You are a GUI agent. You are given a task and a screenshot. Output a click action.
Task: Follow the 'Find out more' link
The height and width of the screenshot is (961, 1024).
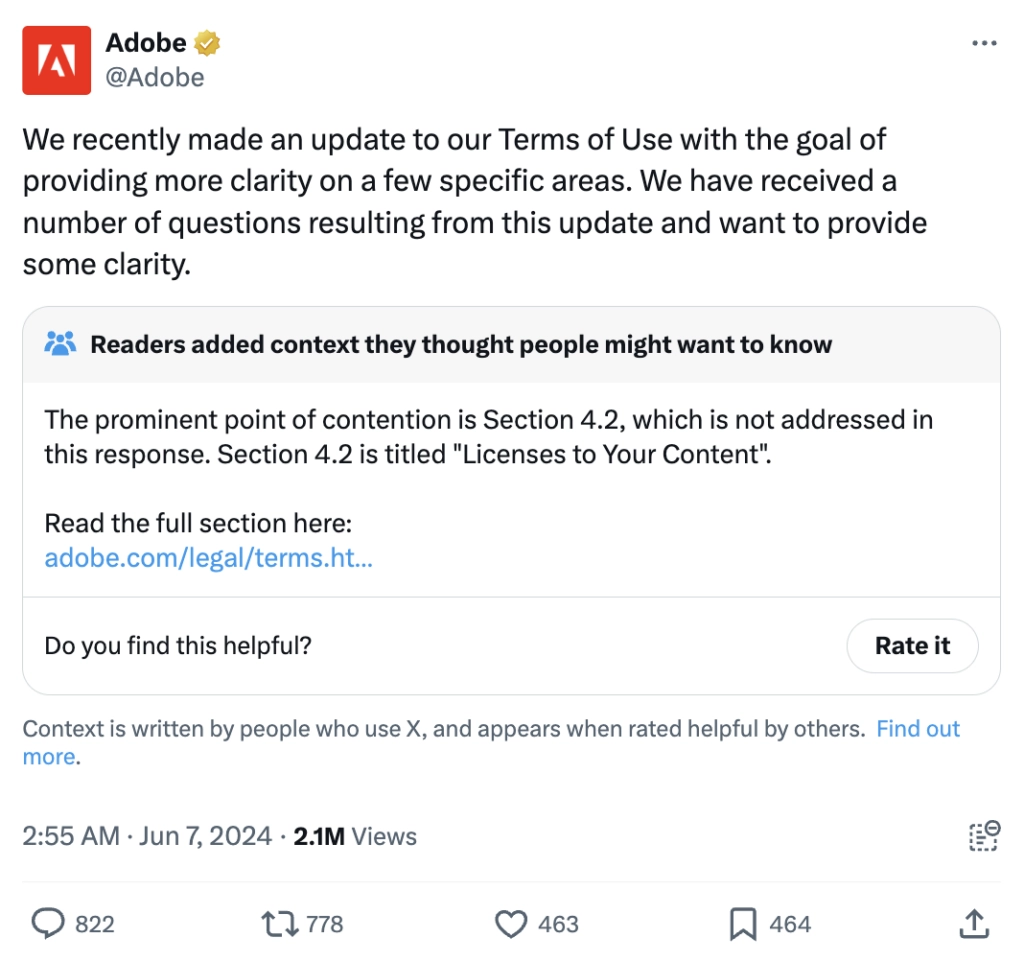[917, 729]
